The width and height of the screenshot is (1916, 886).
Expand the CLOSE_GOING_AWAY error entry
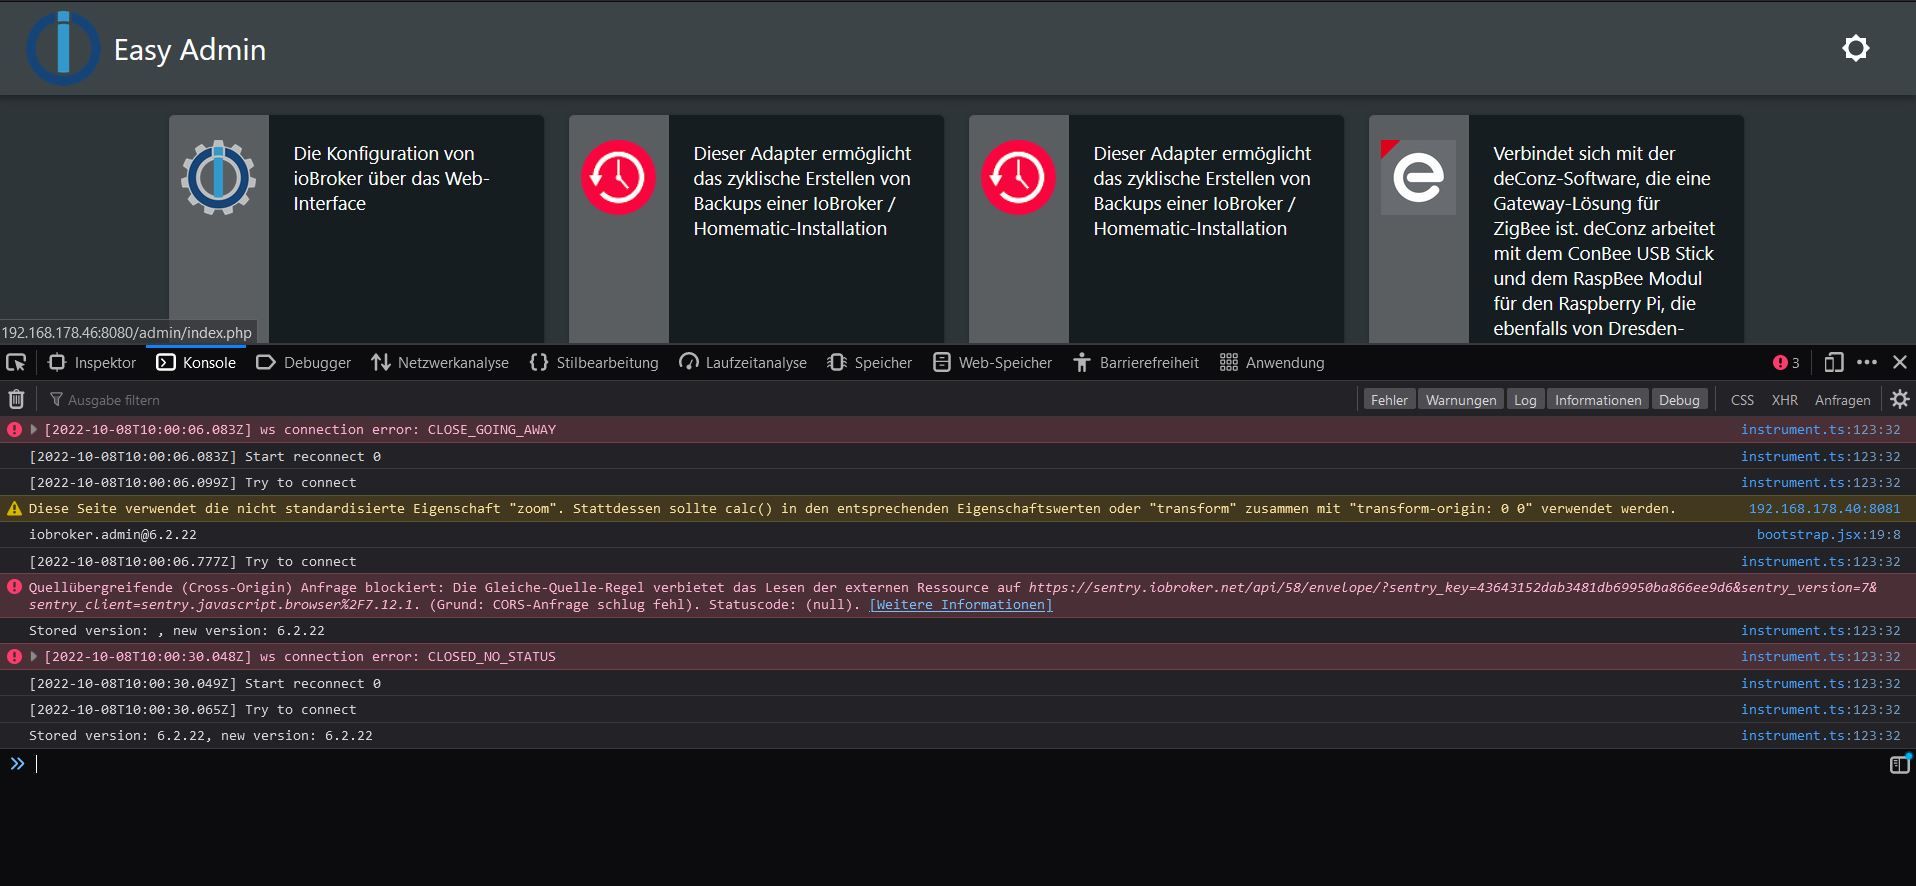coord(34,429)
